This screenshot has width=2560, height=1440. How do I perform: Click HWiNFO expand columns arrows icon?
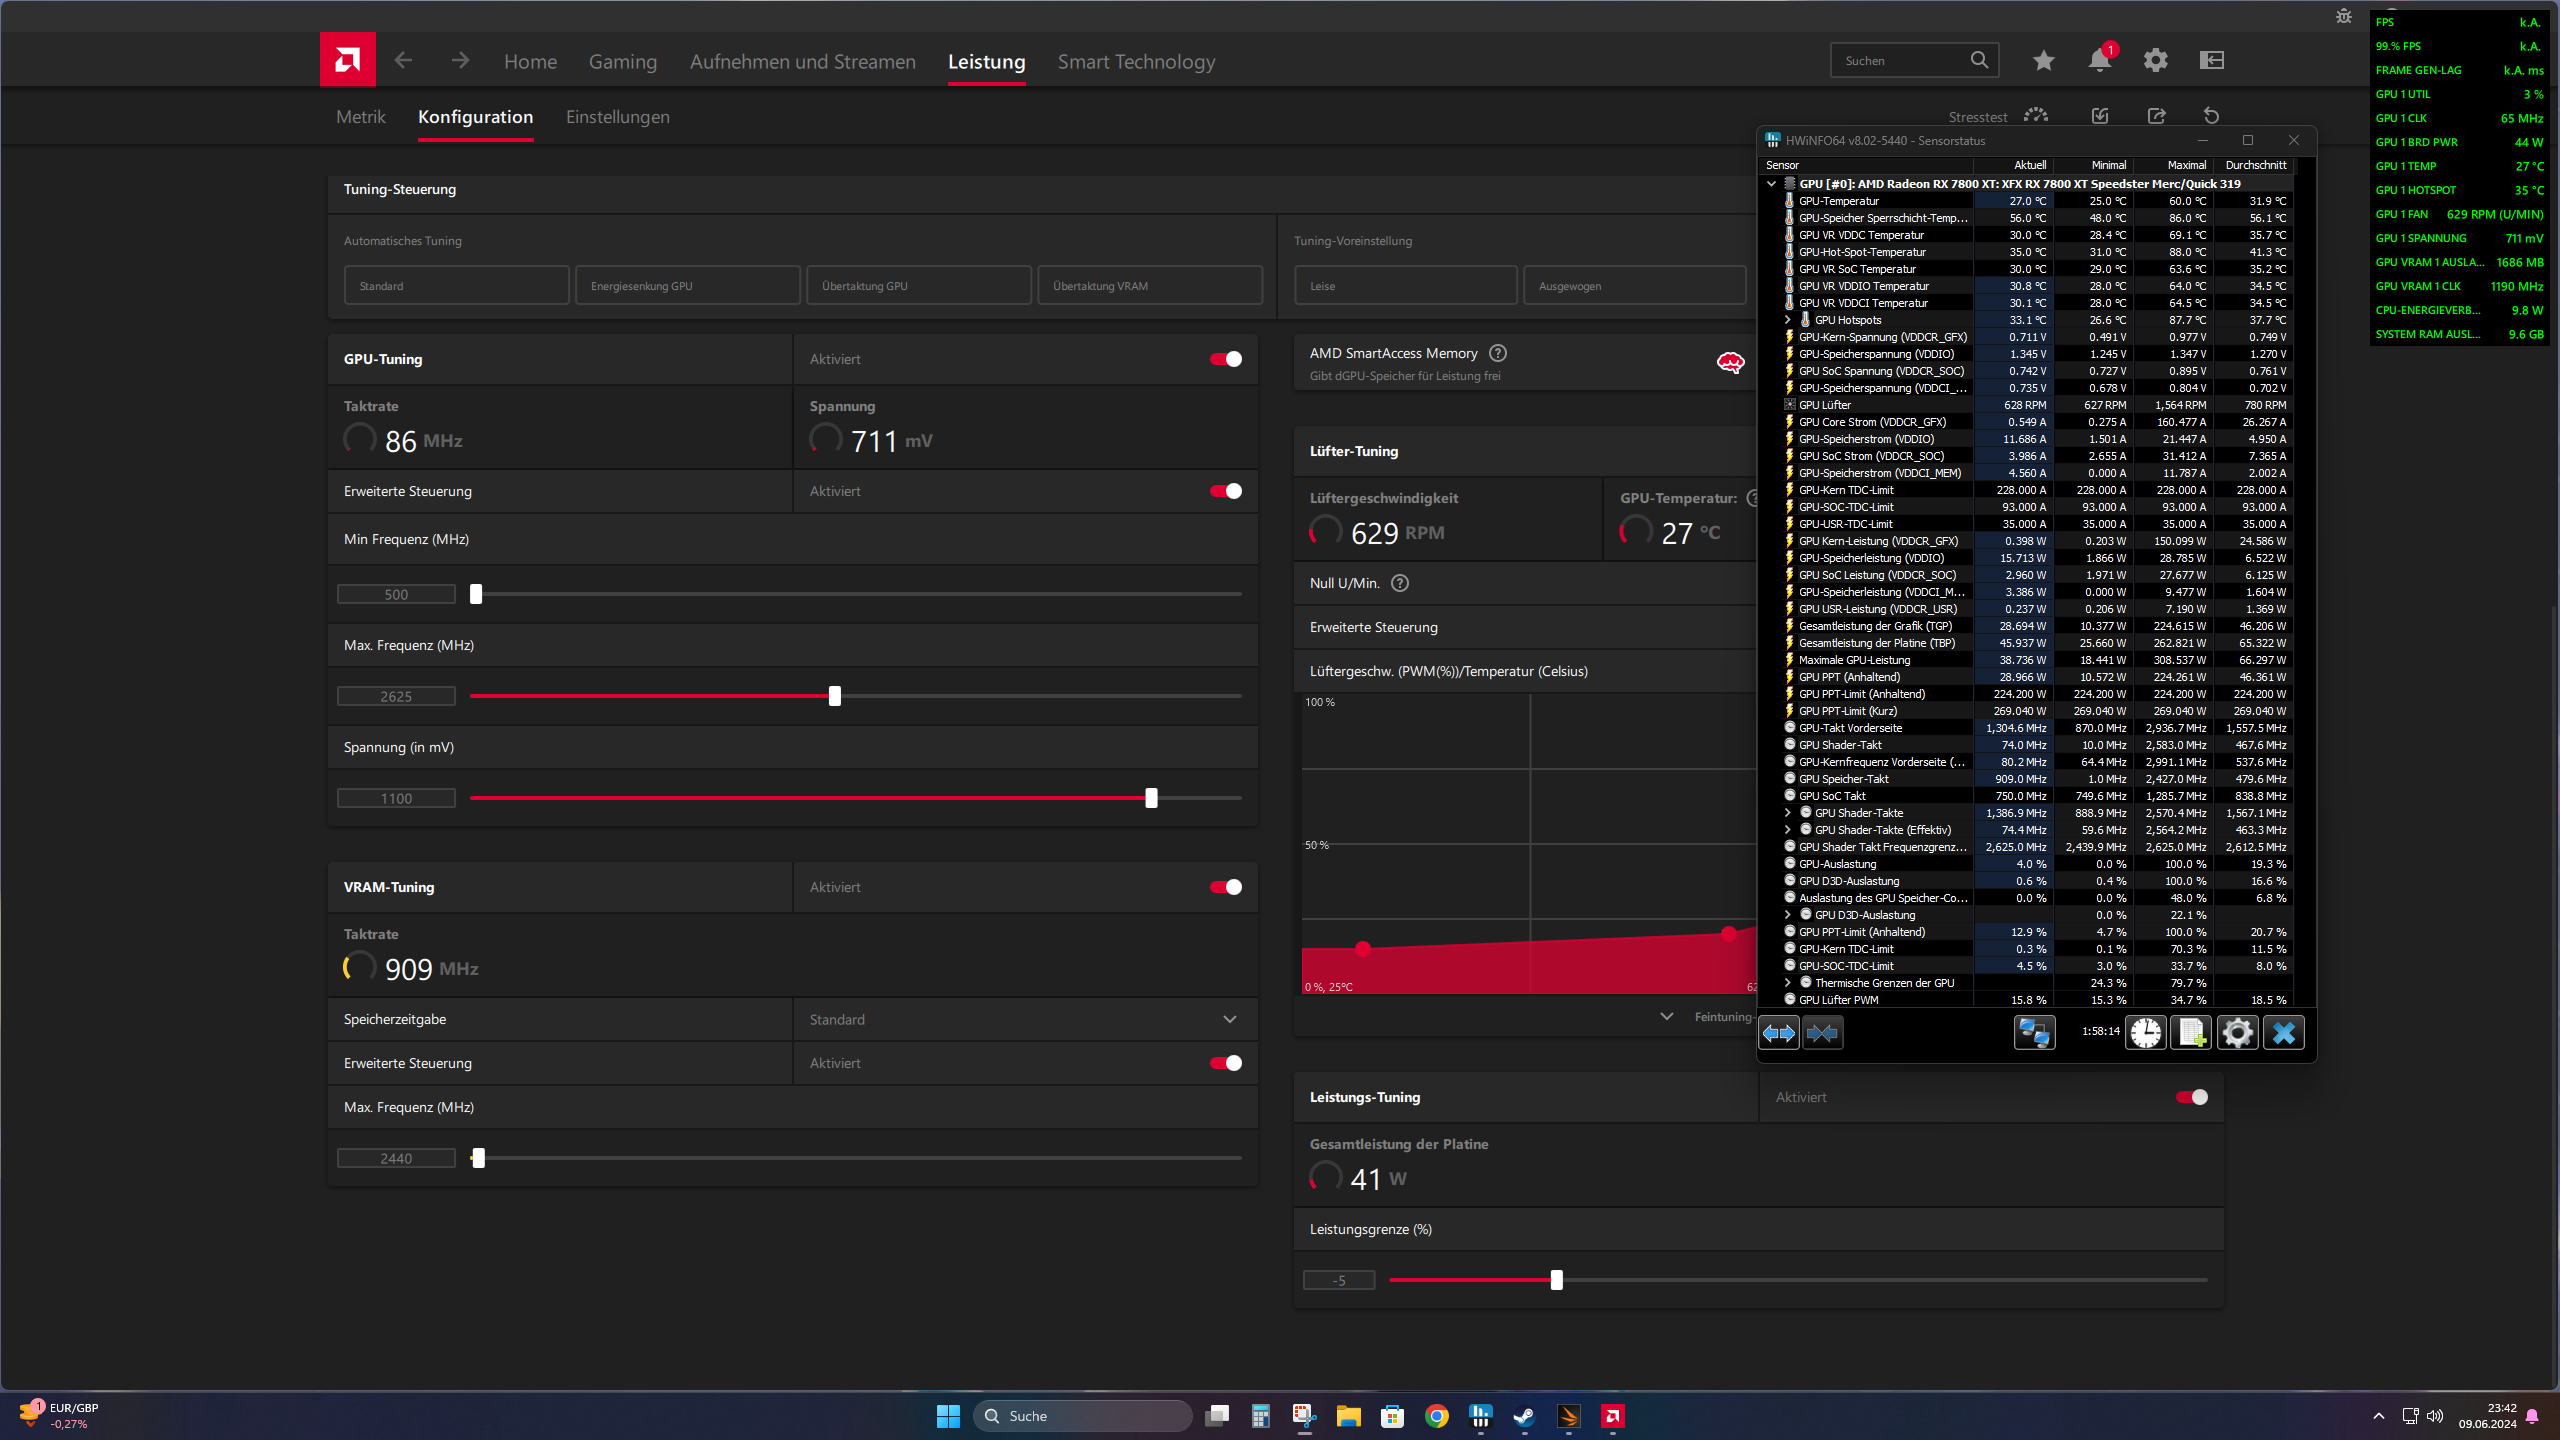1778,1032
